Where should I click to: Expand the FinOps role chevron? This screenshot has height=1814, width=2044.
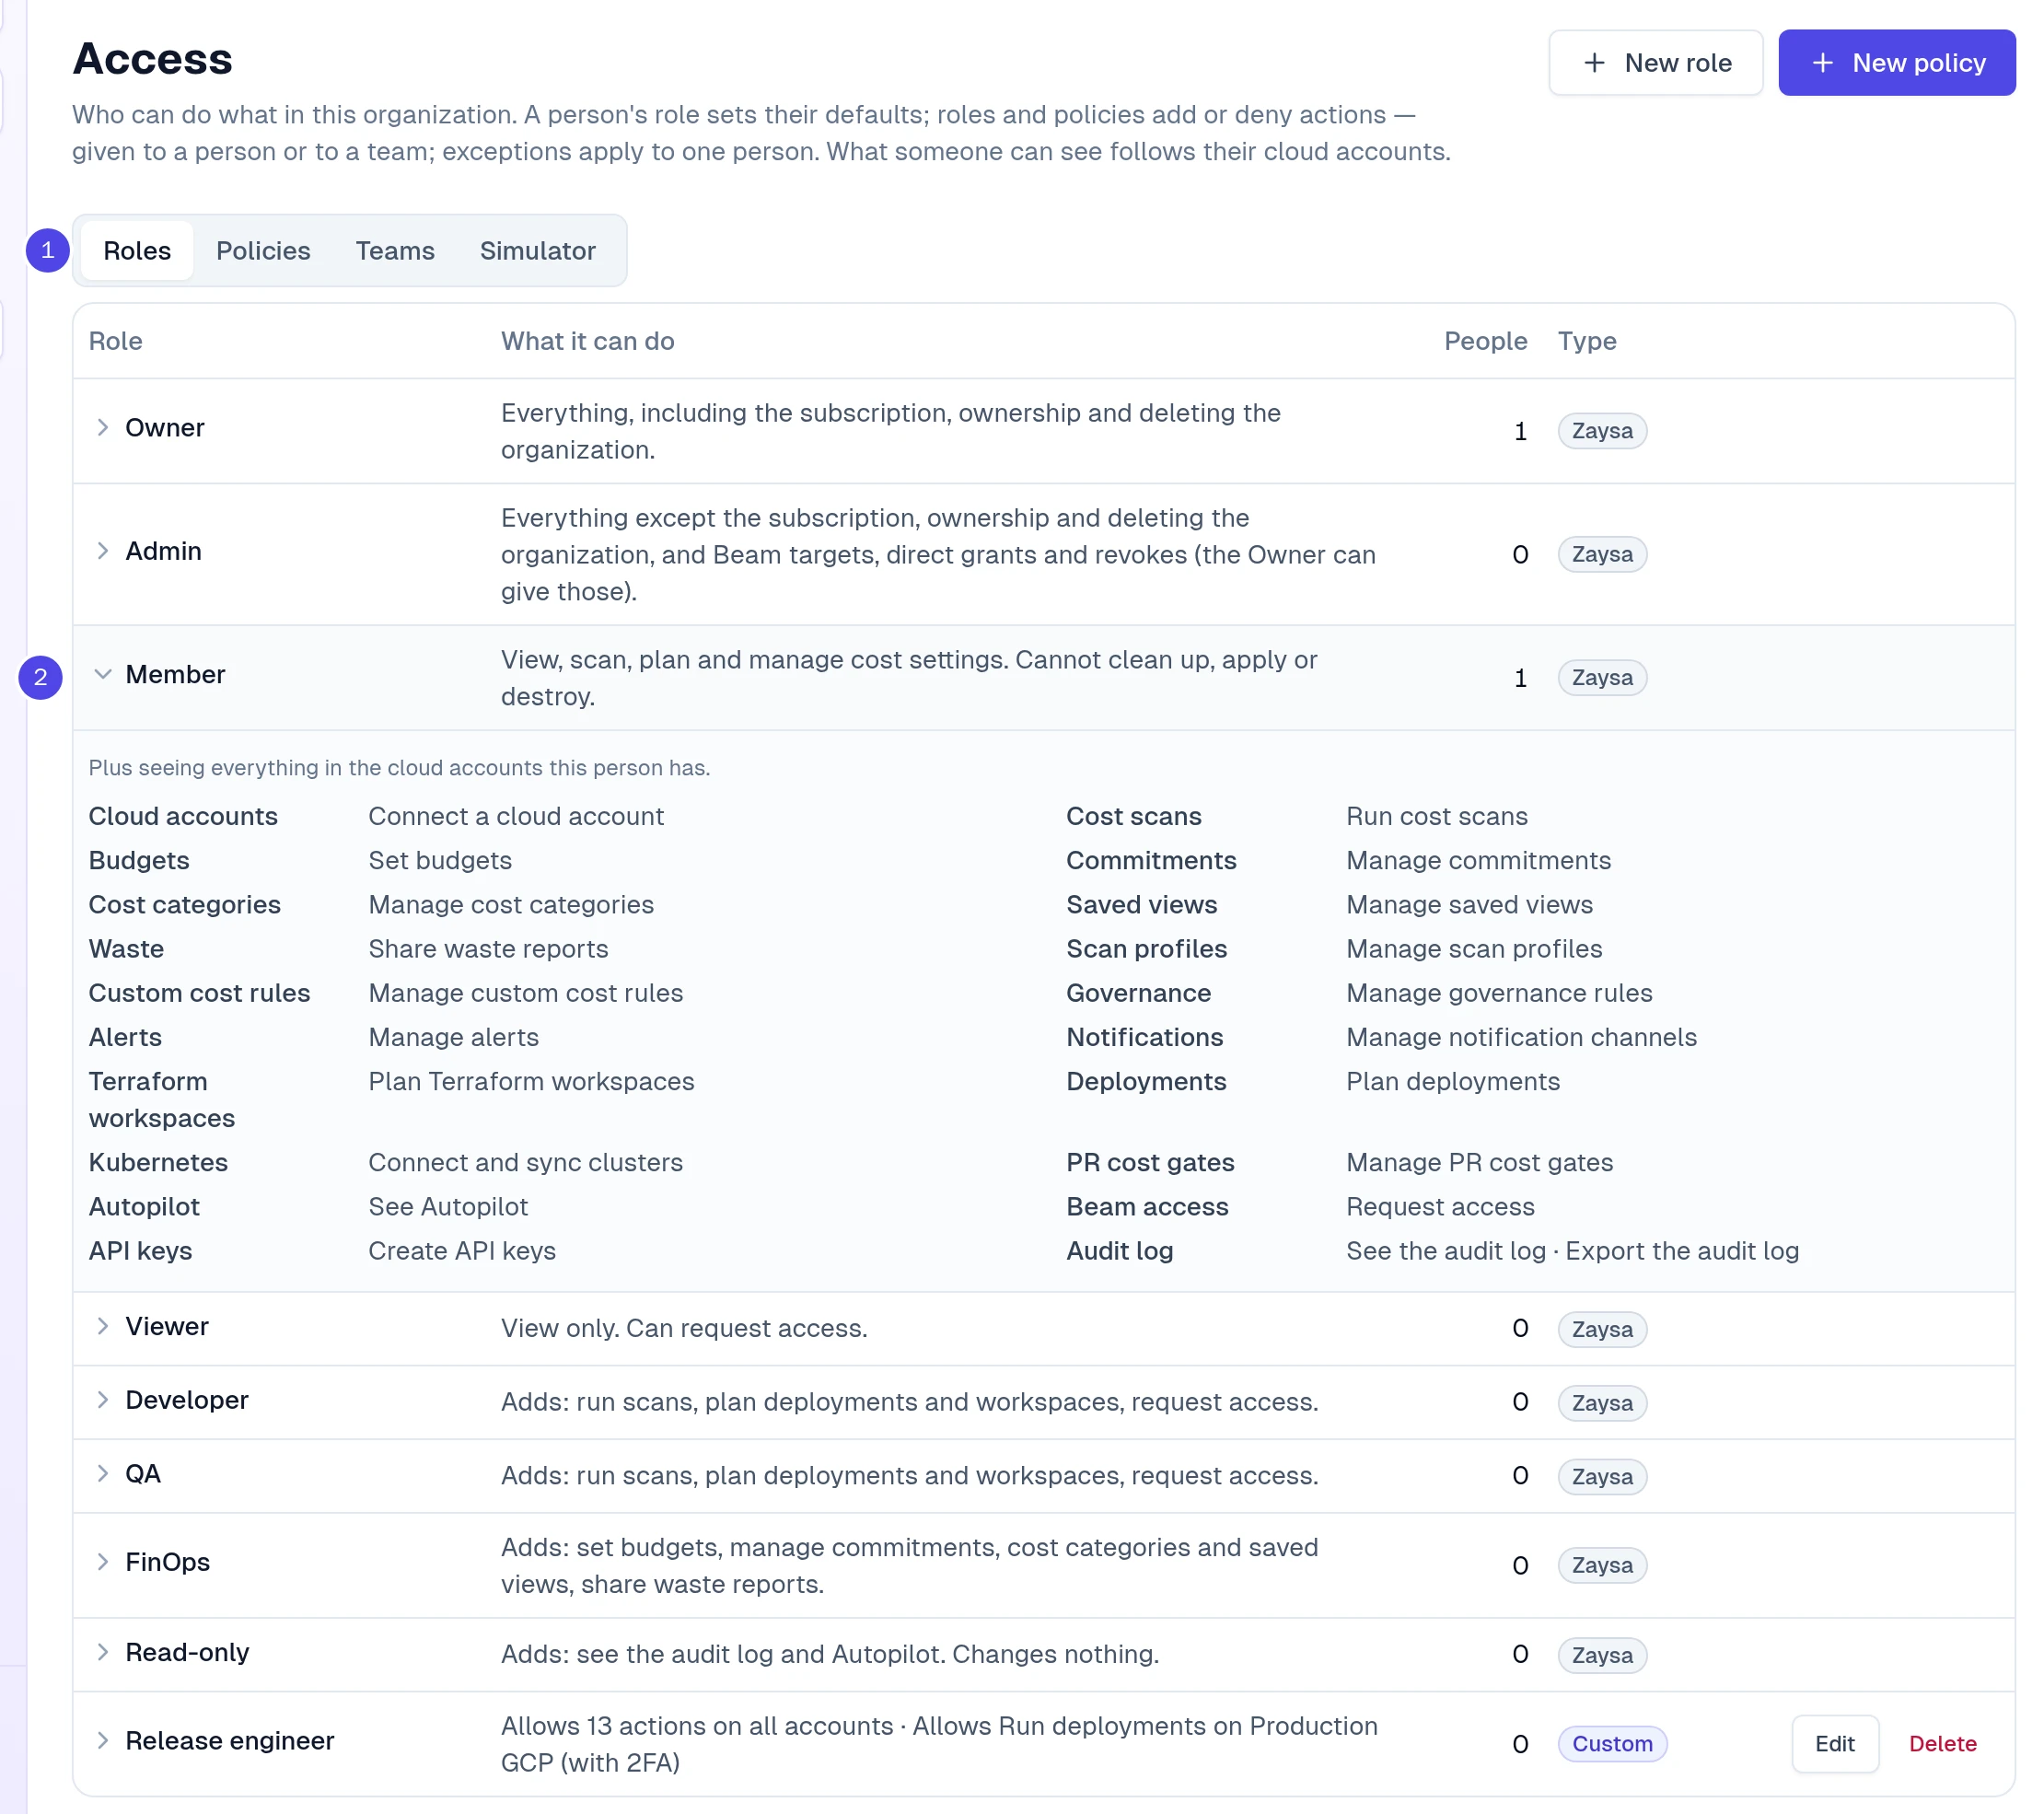[x=102, y=1562]
